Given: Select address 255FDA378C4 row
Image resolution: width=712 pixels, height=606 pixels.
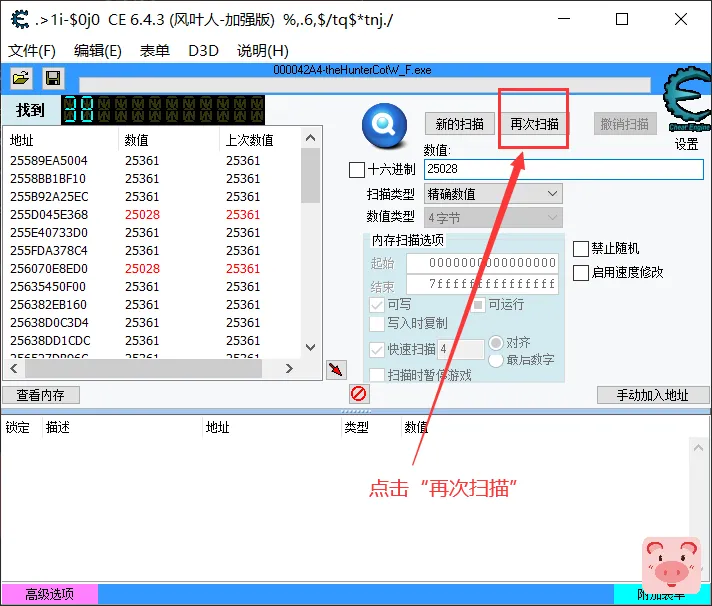Looking at the screenshot, I should (x=152, y=251).
